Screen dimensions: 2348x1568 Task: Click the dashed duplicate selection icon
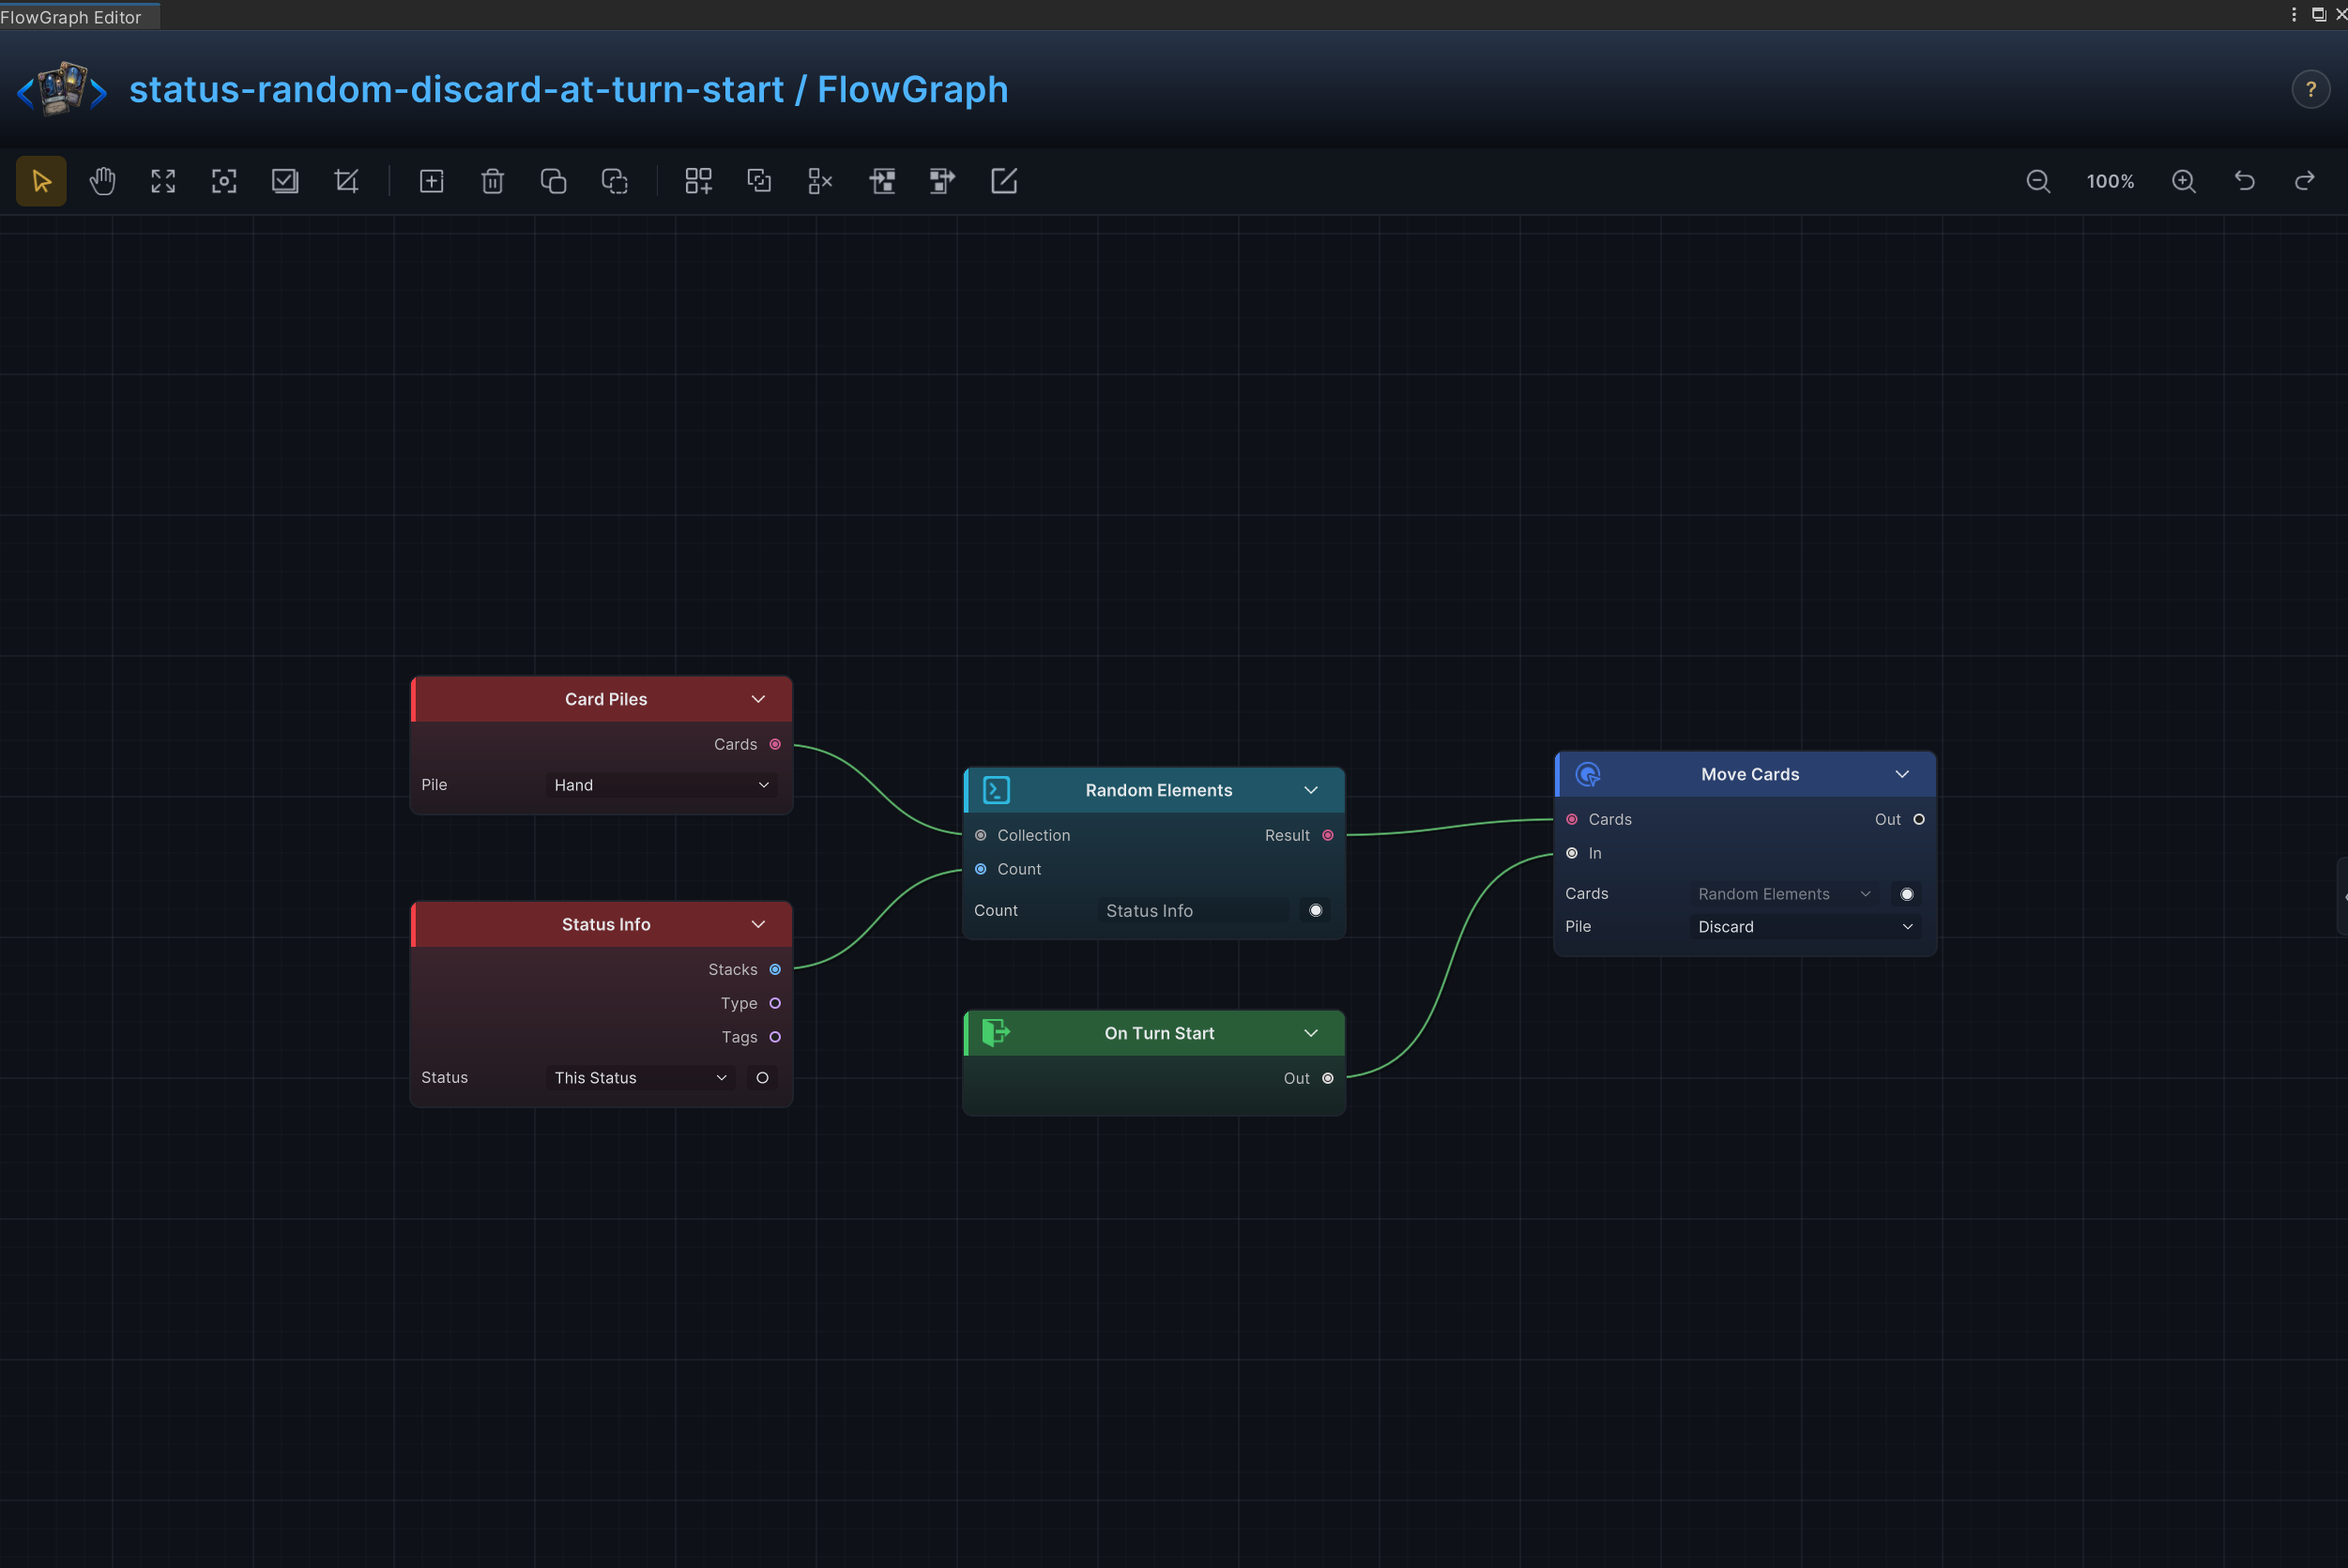point(614,181)
